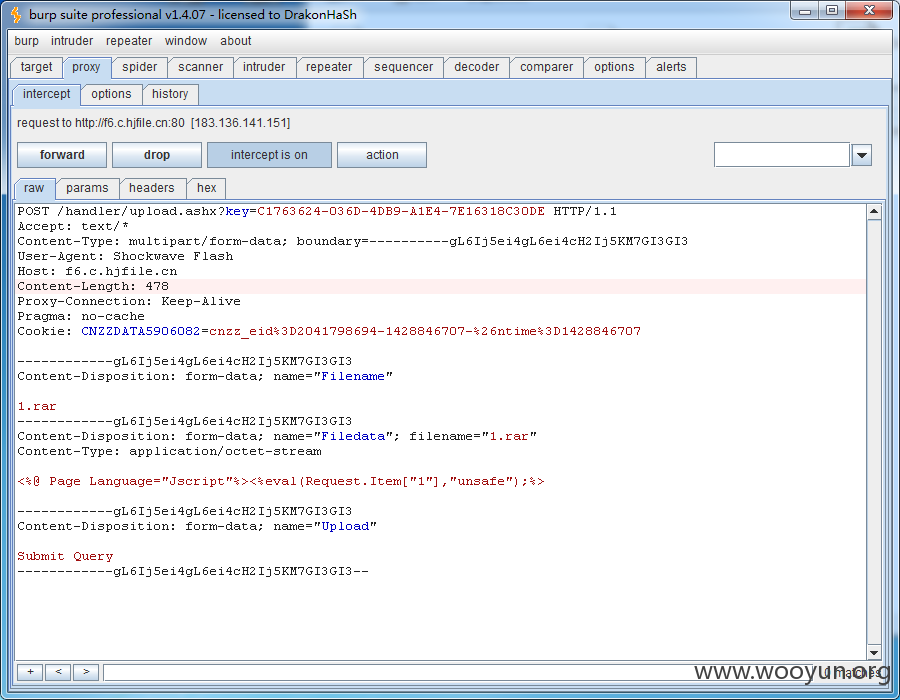The width and height of the screenshot is (900, 700).
Task: Open the intruder menu in menu bar
Action: [x=72, y=41]
